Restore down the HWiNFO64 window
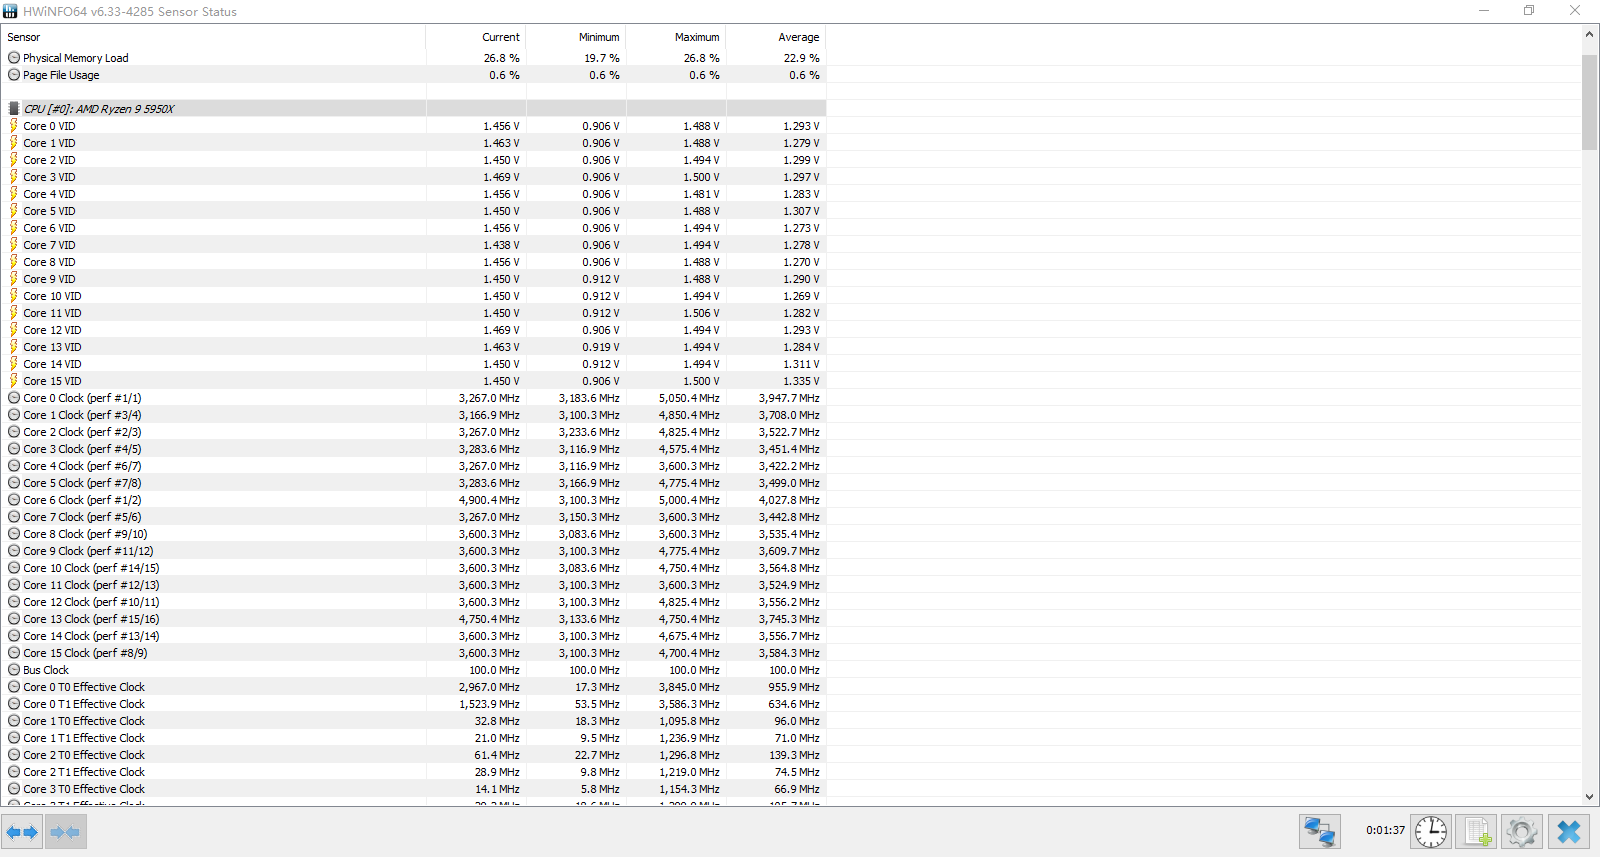This screenshot has width=1600, height=857. pyautogui.click(x=1529, y=11)
